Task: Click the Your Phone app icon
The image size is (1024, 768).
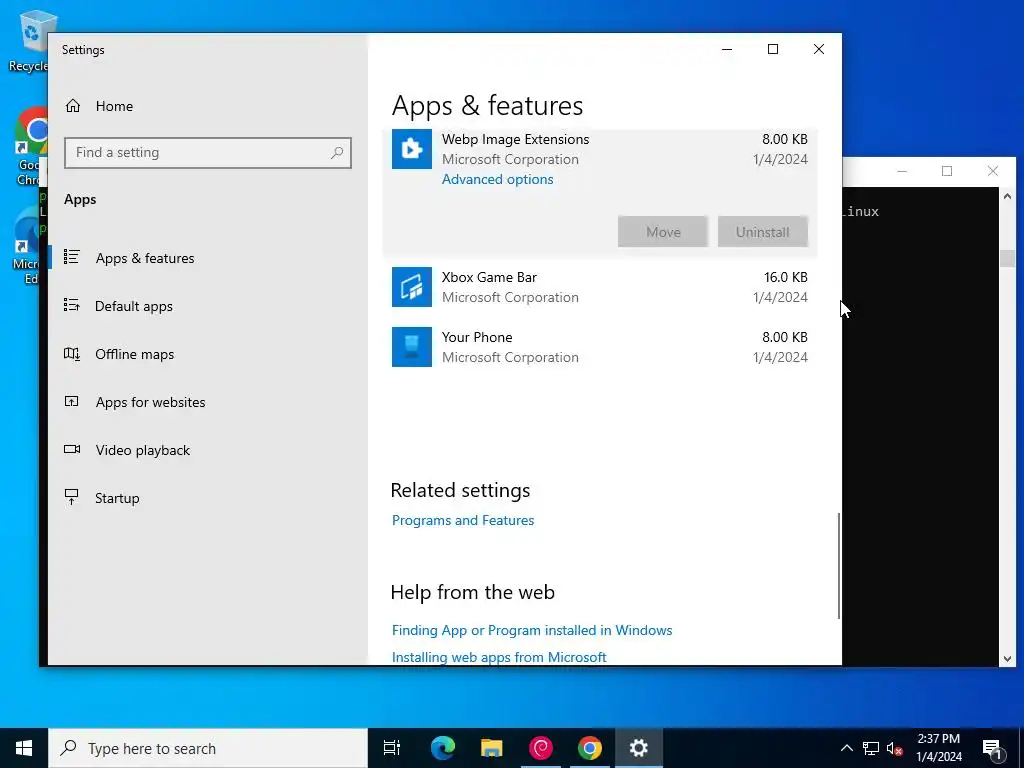Action: [x=411, y=347]
